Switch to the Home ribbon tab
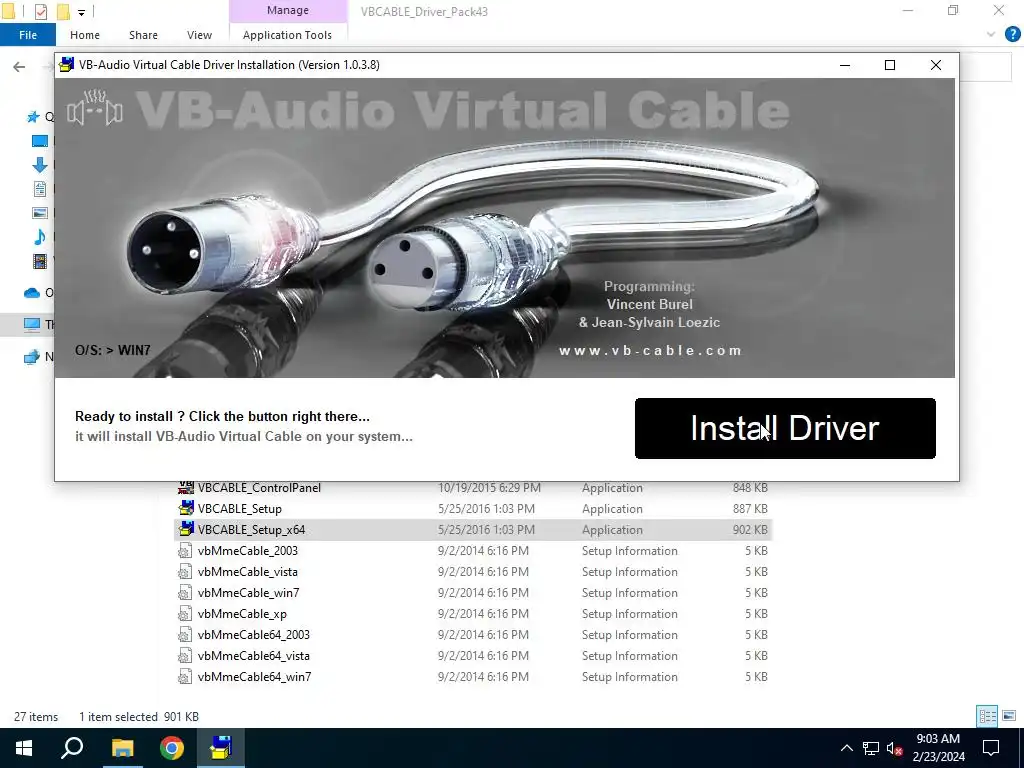 pos(85,35)
